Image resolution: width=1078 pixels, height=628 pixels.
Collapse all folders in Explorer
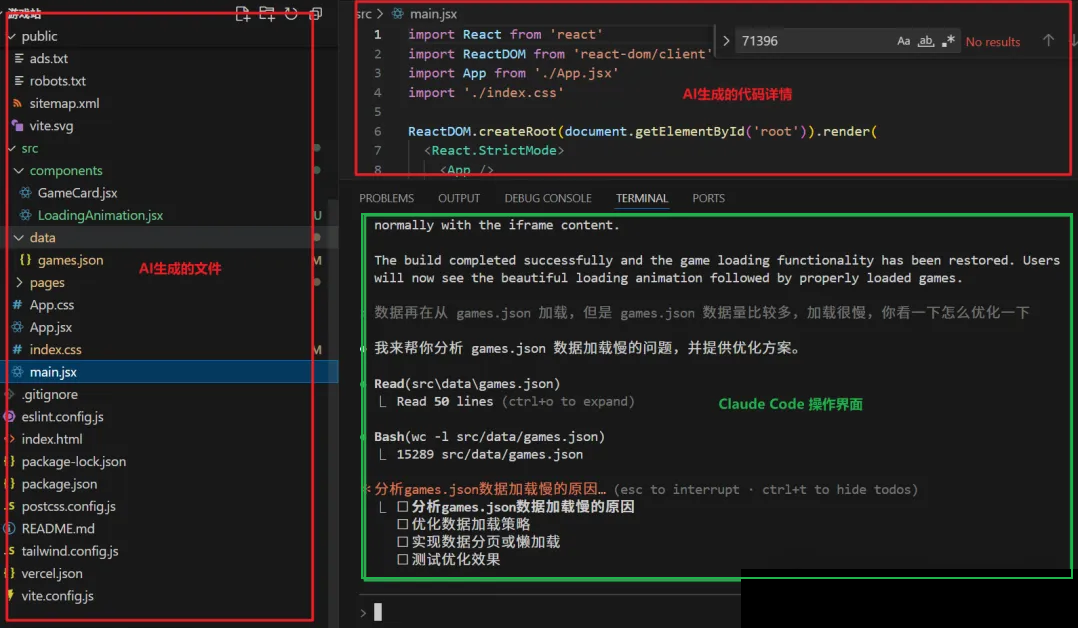tap(316, 14)
